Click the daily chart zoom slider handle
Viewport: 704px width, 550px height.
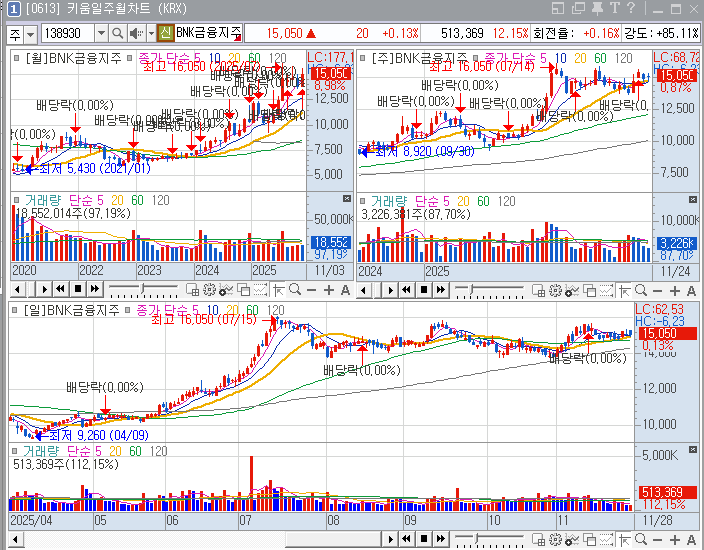[477, 537]
